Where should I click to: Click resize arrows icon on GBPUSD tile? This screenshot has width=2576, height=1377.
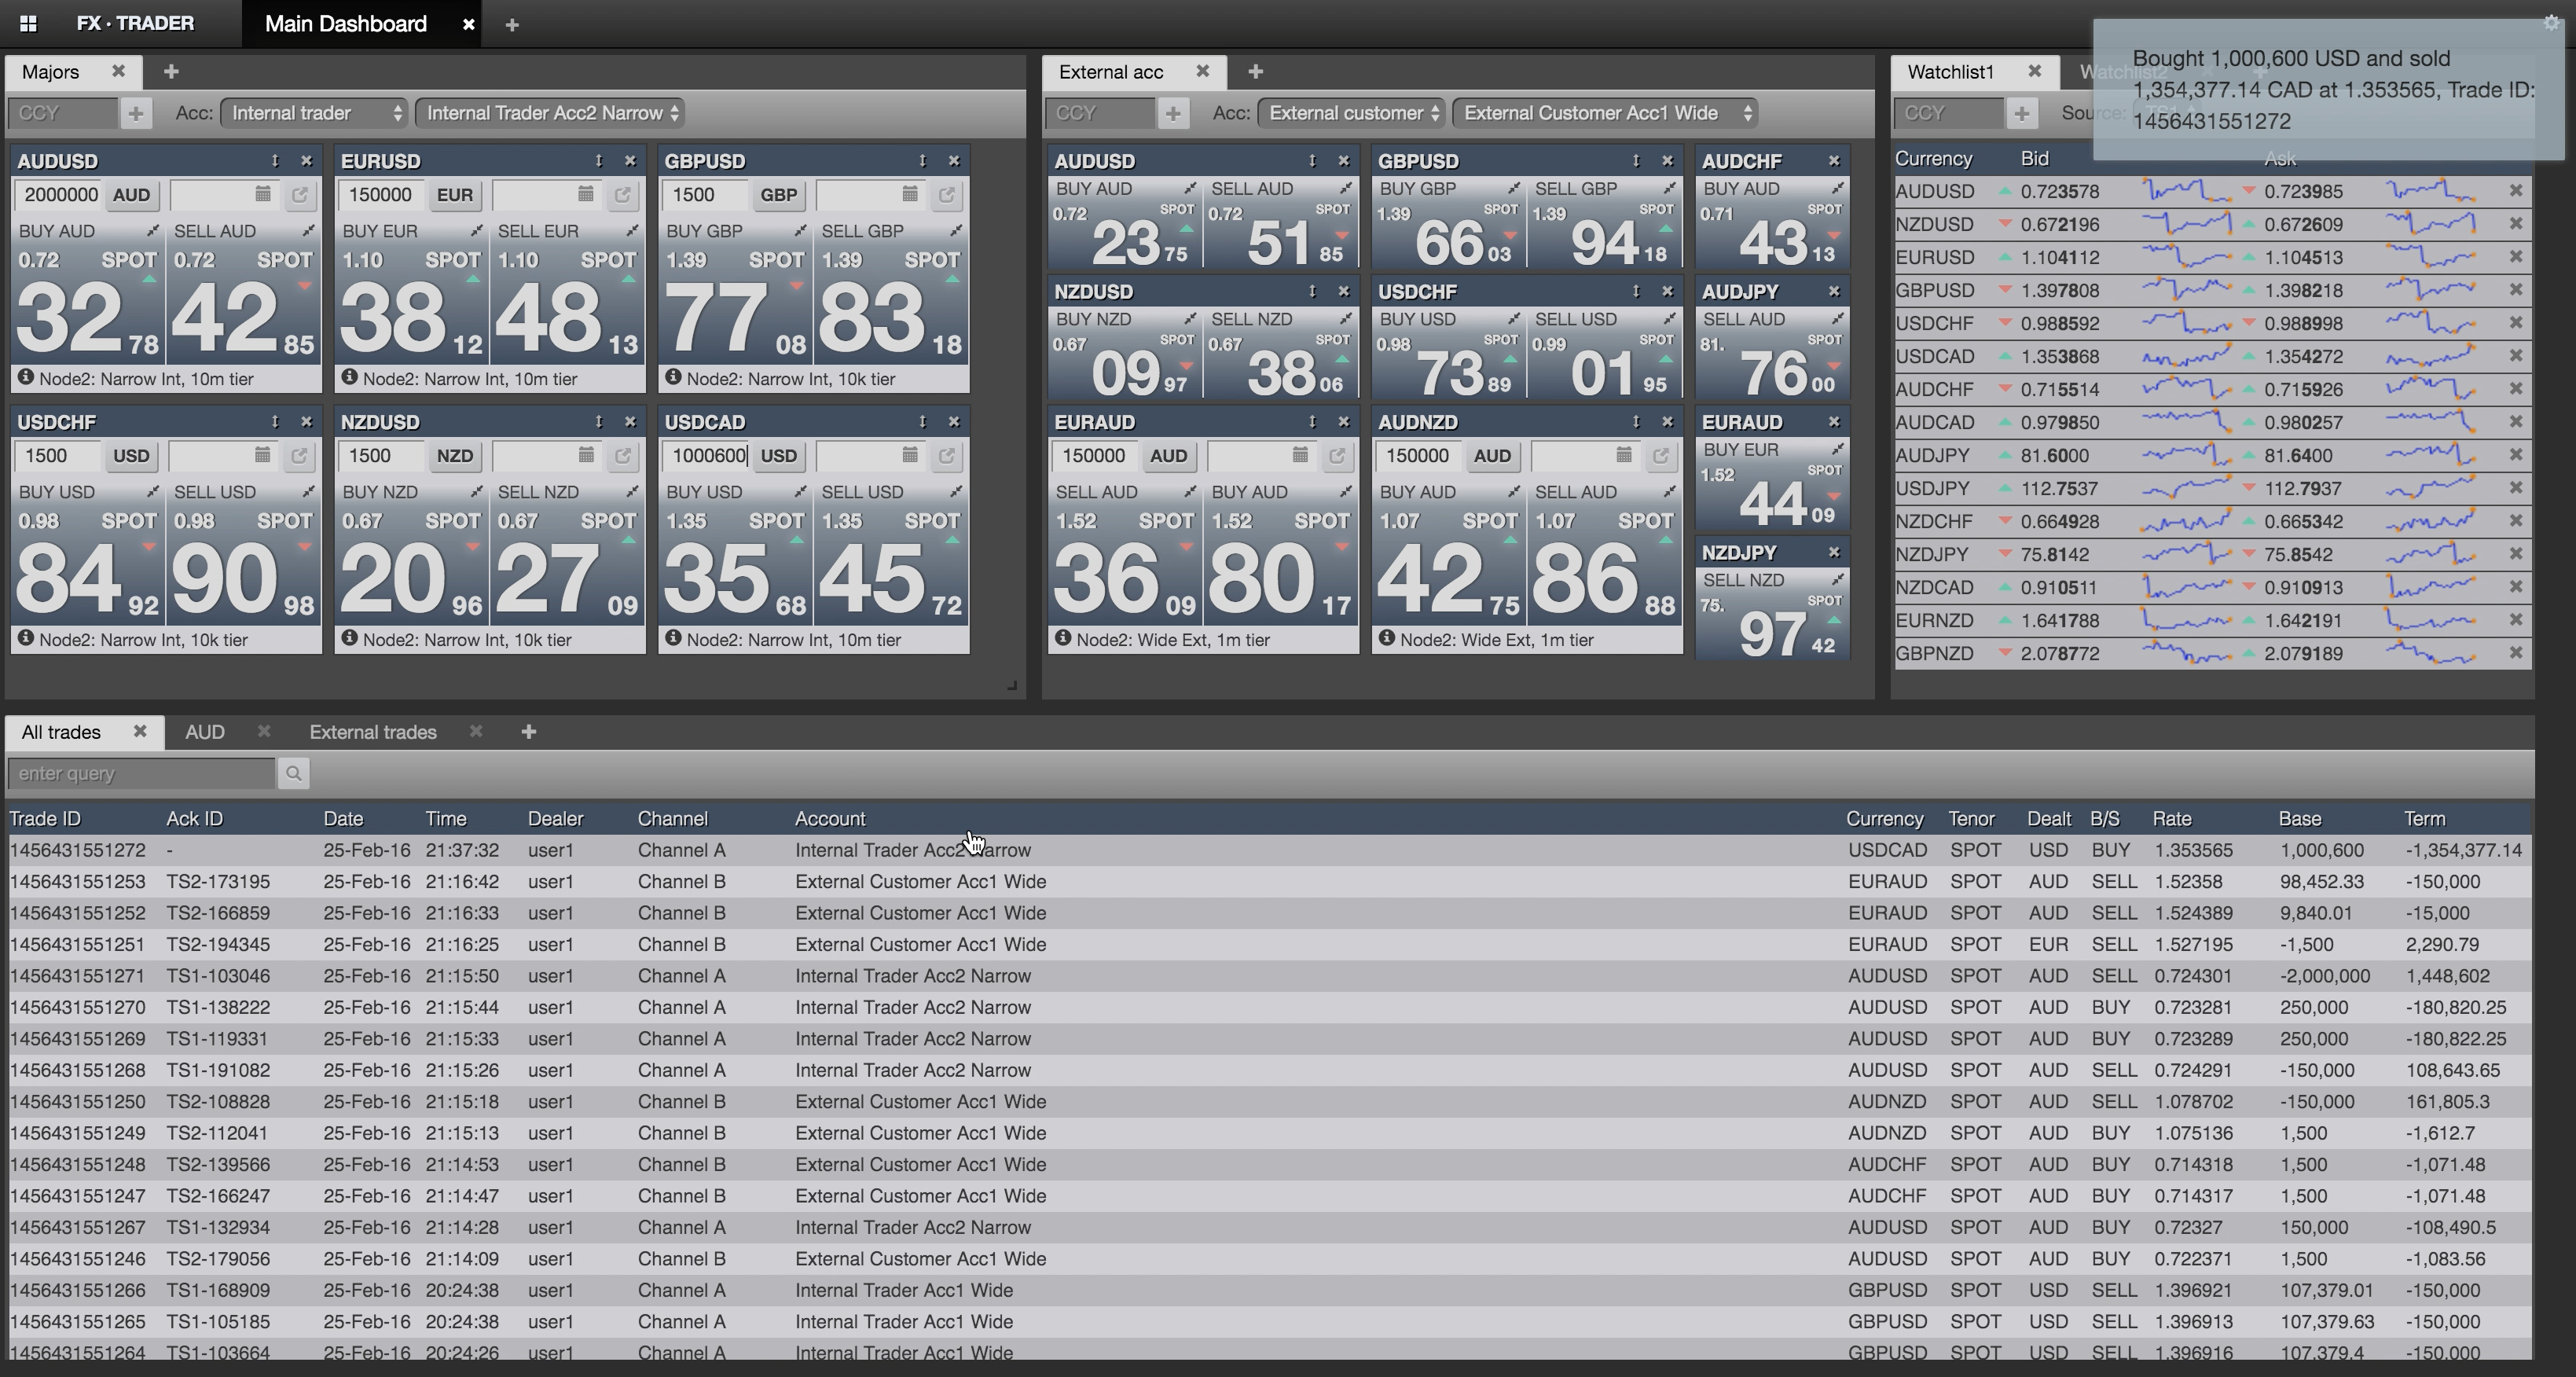pos(922,160)
